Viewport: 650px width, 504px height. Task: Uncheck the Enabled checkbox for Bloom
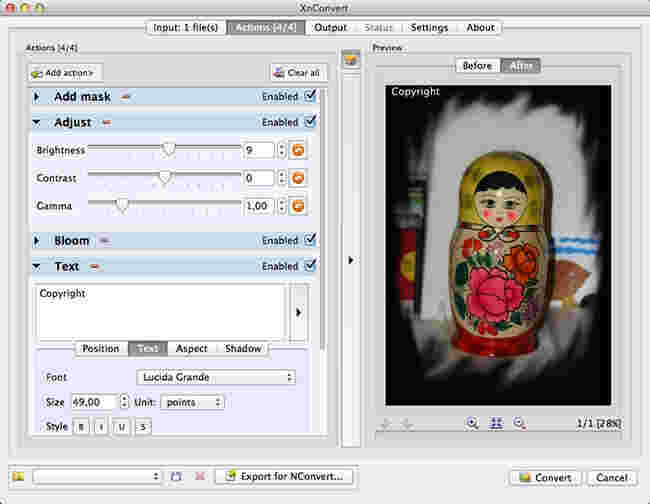pos(310,240)
